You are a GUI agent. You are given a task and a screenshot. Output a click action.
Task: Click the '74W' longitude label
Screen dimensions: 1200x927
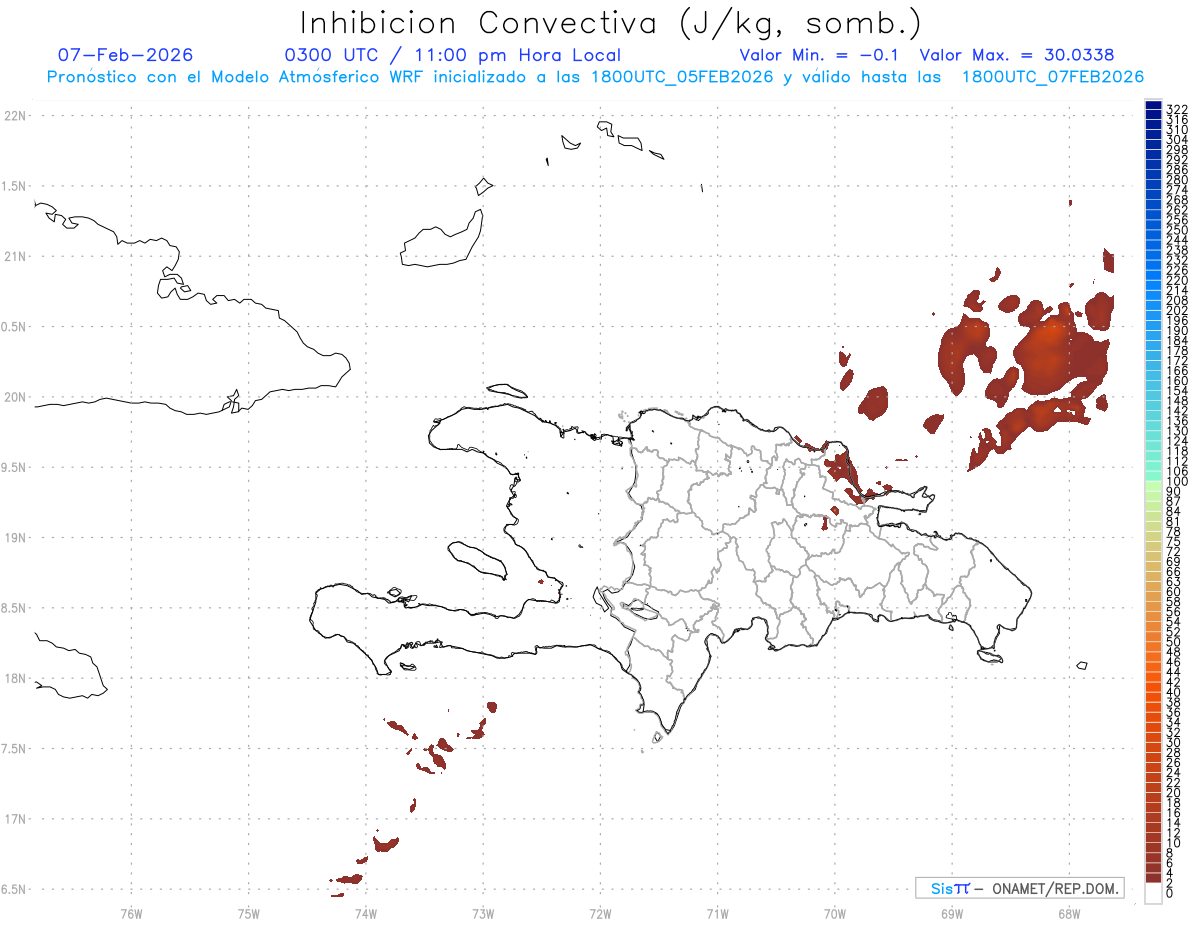point(366,912)
